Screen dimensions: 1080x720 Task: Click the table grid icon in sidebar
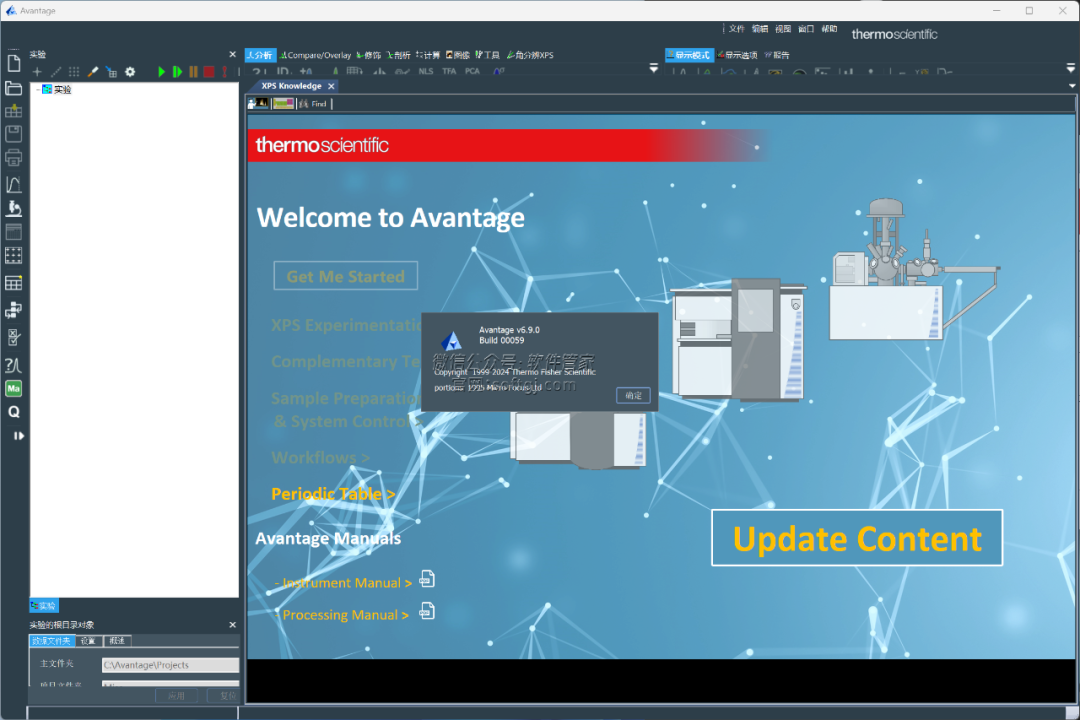click(14, 283)
